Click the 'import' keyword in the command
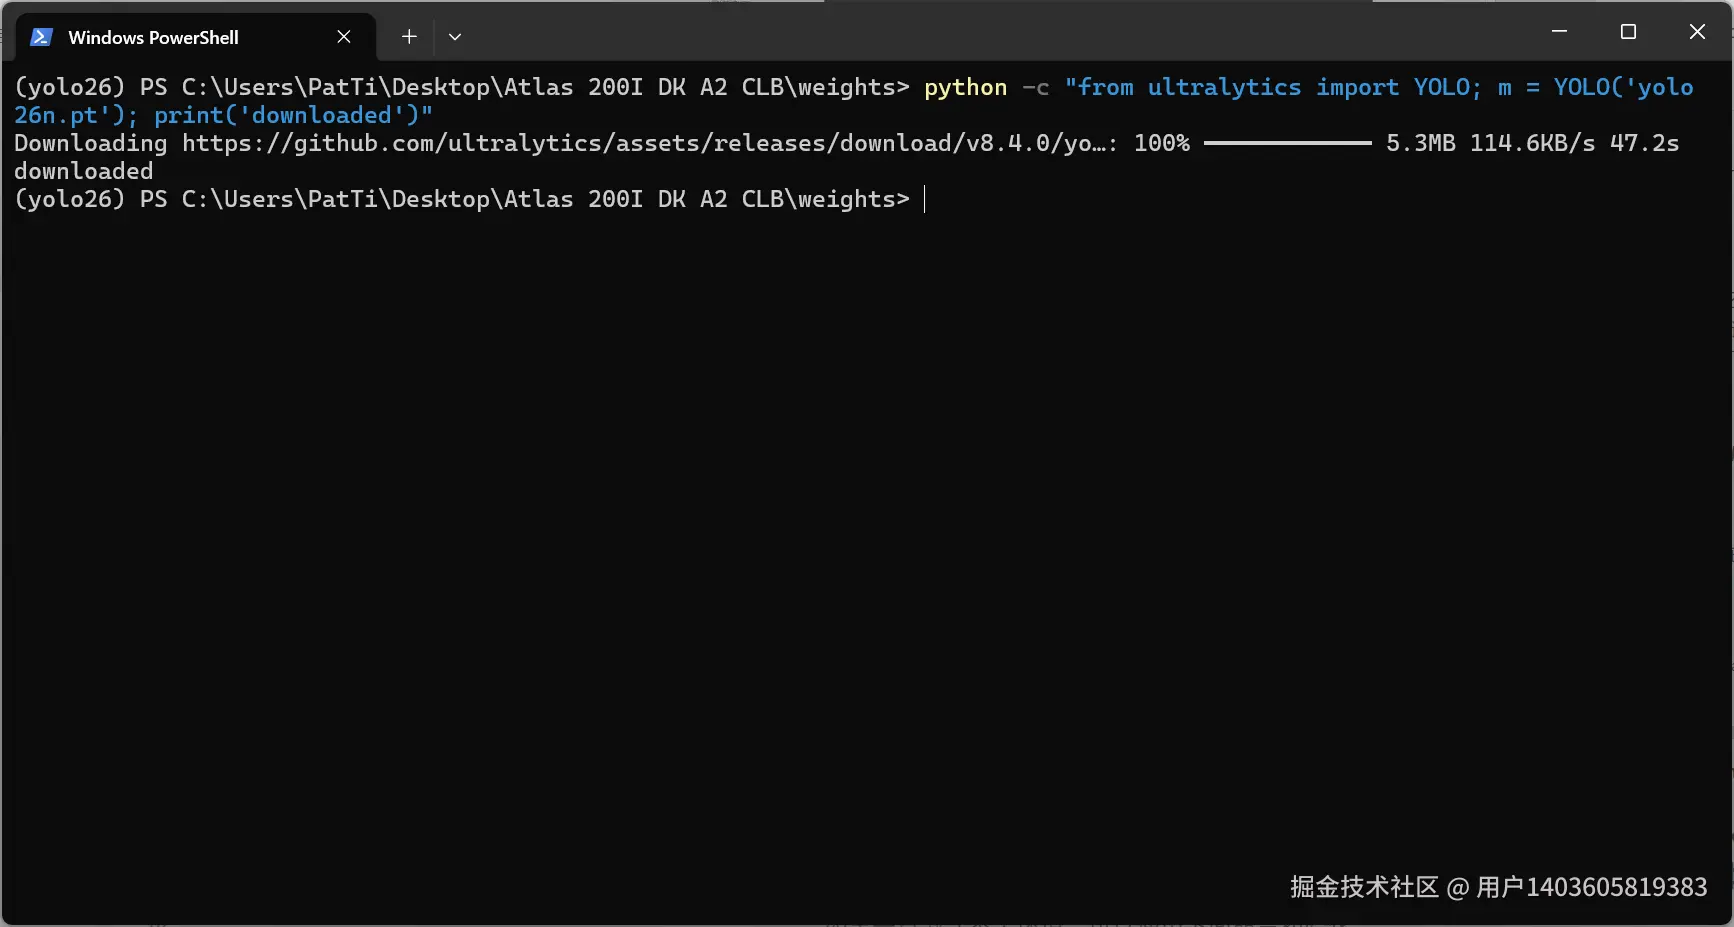Image resolution: width=1734 pixels, height=927 pixels. (x=1357, y=87)
